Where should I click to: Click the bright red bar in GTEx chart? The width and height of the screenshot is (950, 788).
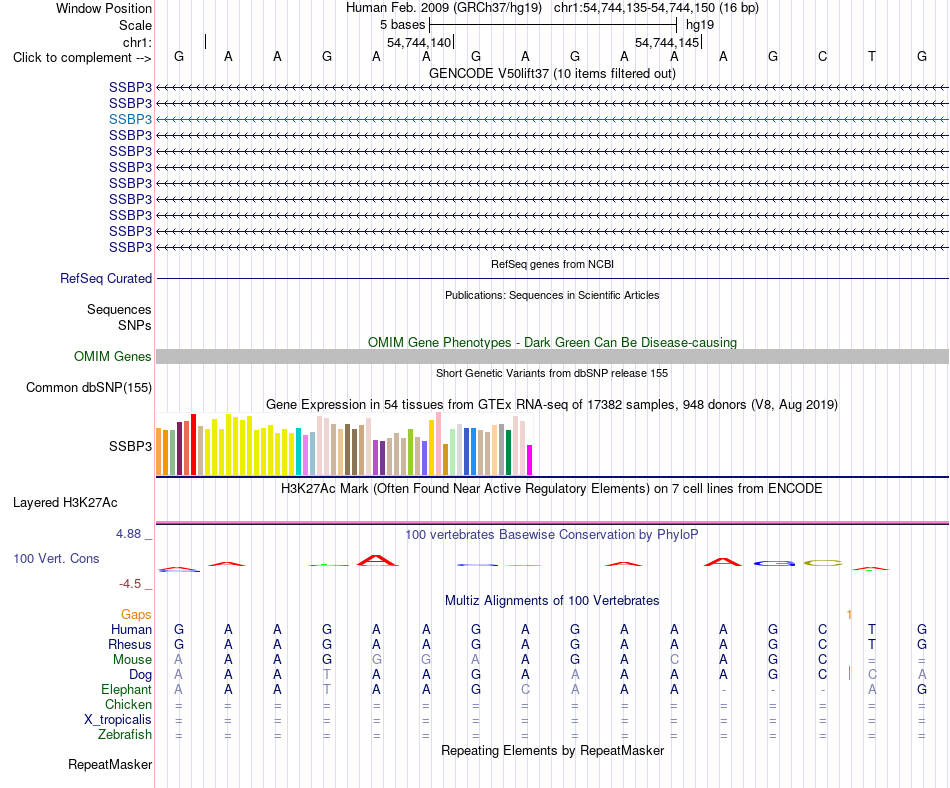pos(193,445)
